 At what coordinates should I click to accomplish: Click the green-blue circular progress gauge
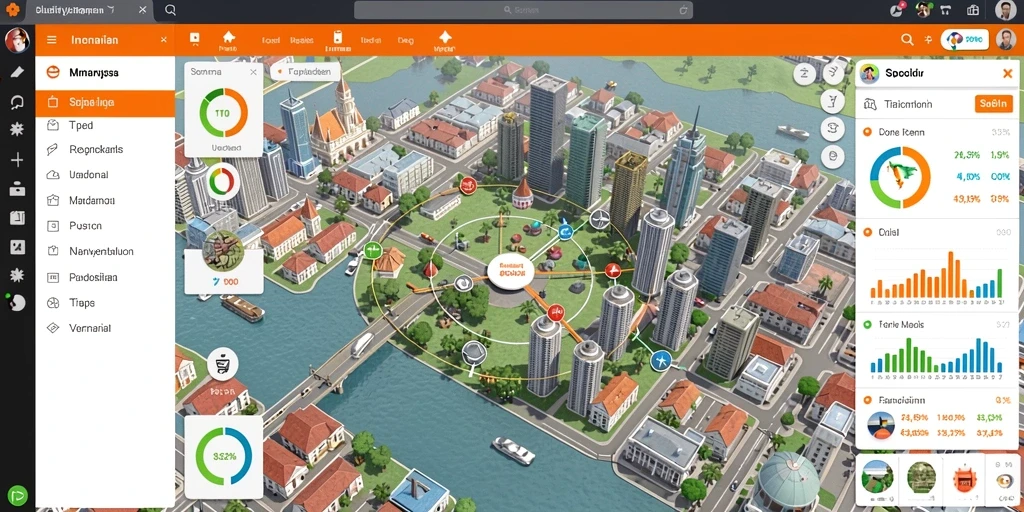click(223, 456)
